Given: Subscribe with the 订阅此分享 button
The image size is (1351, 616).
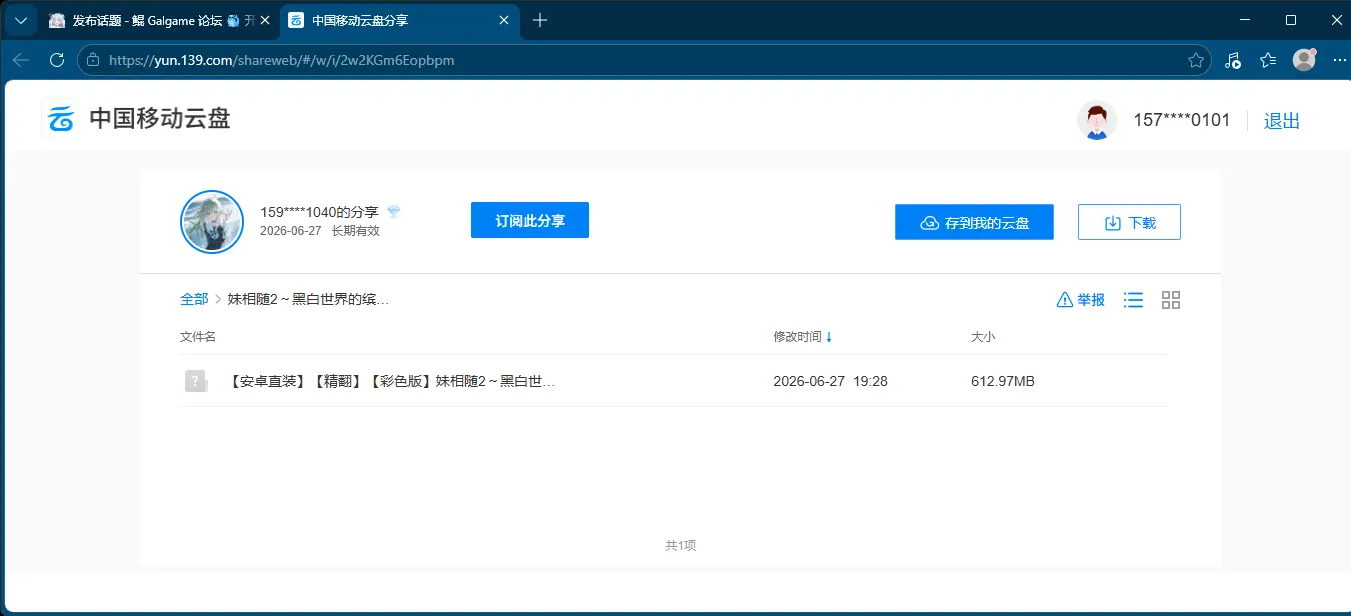Looking at the screenshot, I should pos(530,220).
